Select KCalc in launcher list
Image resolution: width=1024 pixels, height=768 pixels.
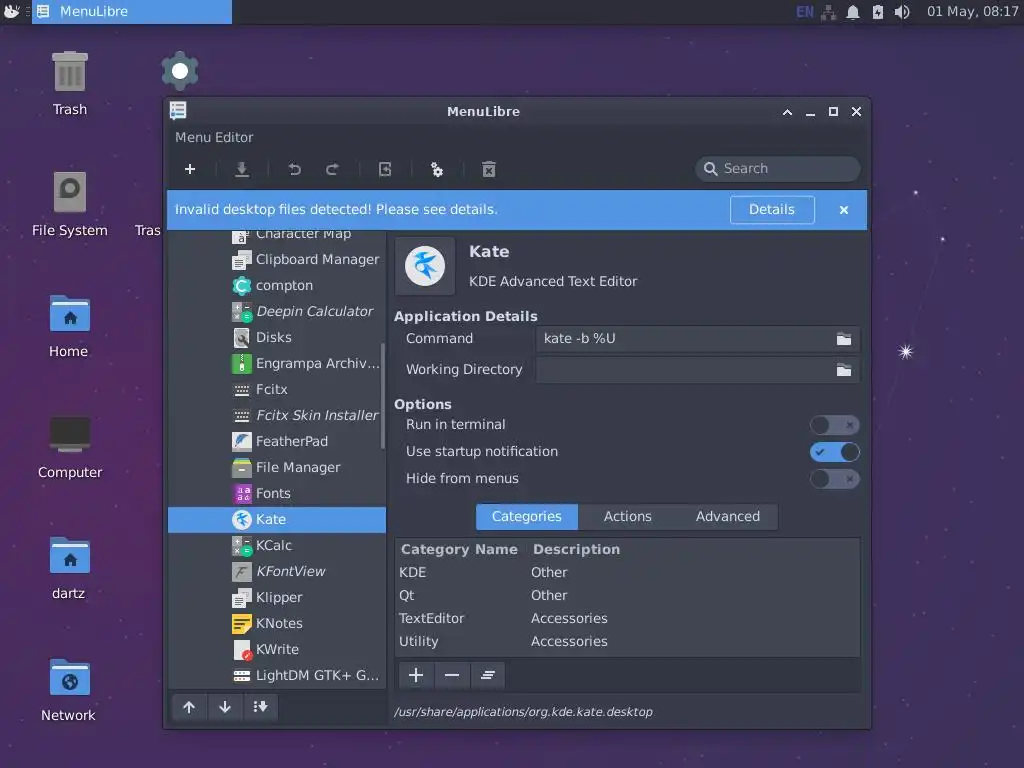tap(277, 545)
